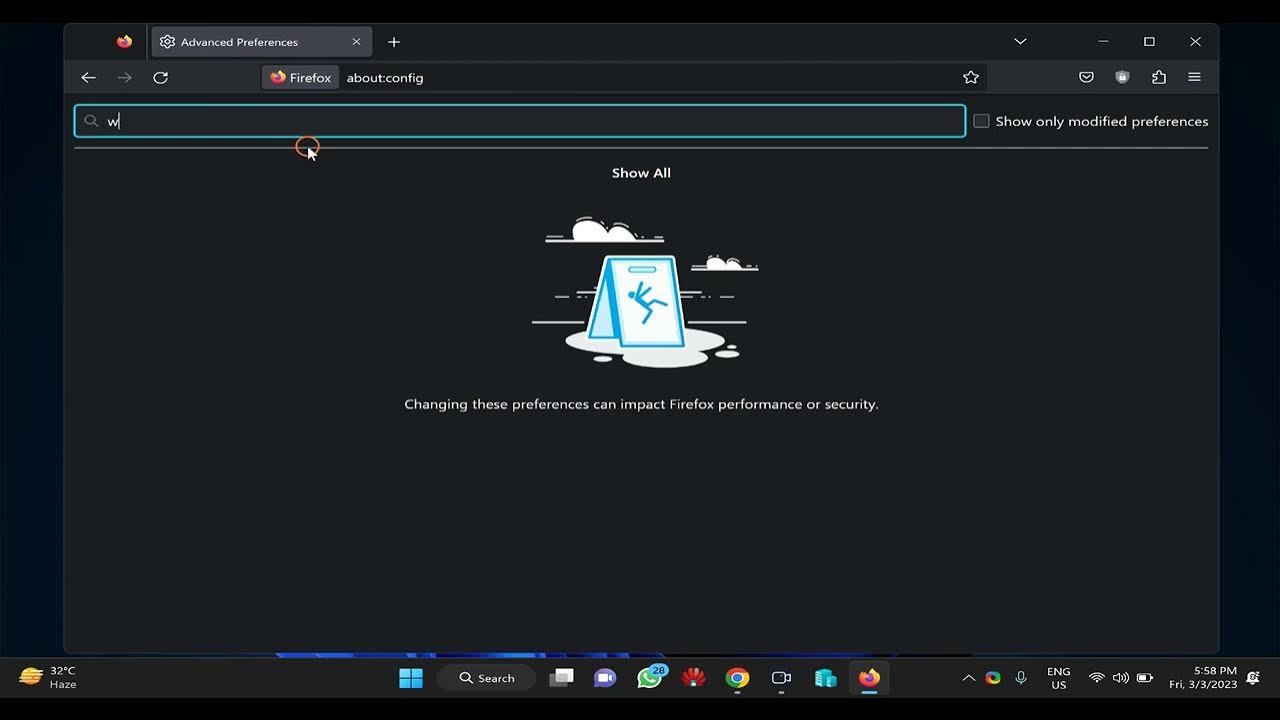Open a new tab with plus button
Image resolution: width=1280 pixels, height=720 pixels.
coord(394,42)
